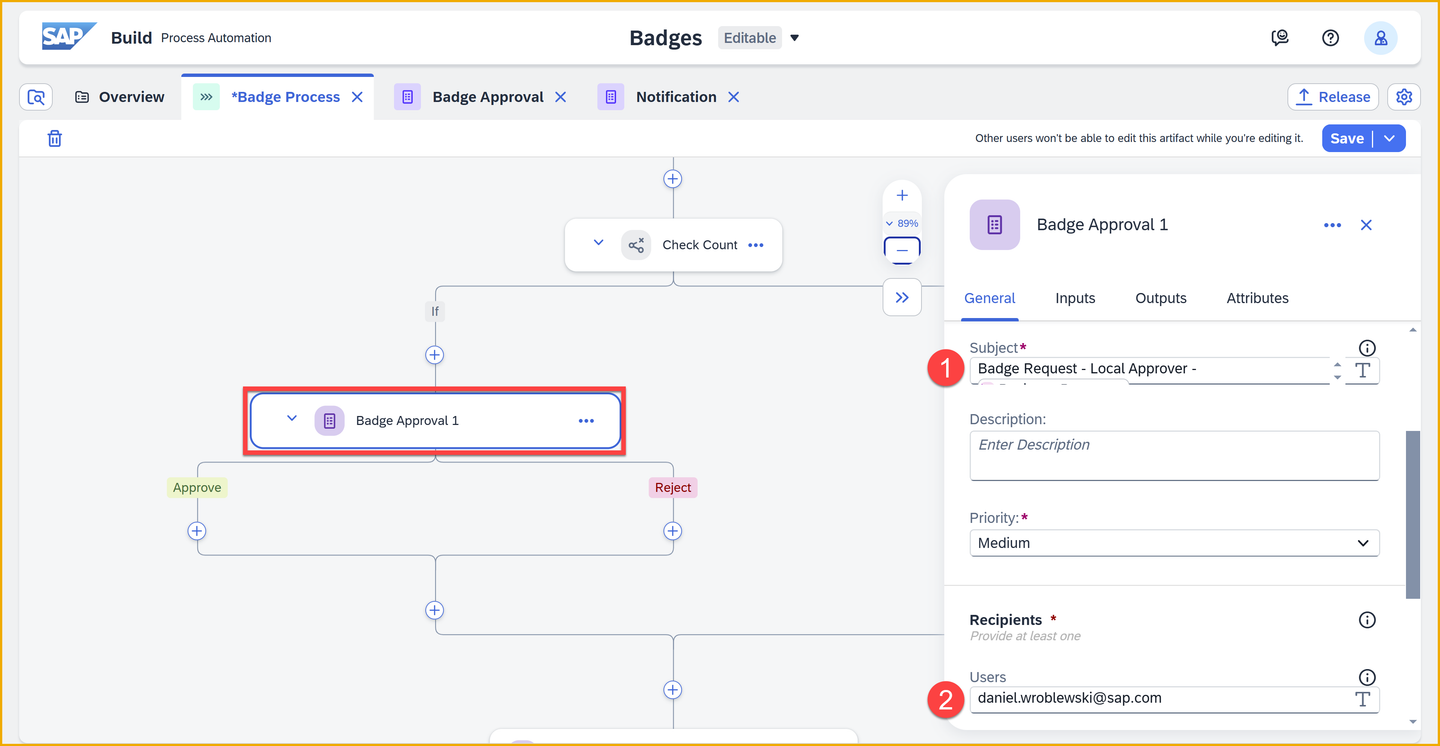
Task: Click the Save button
Action: point(1347,139)
